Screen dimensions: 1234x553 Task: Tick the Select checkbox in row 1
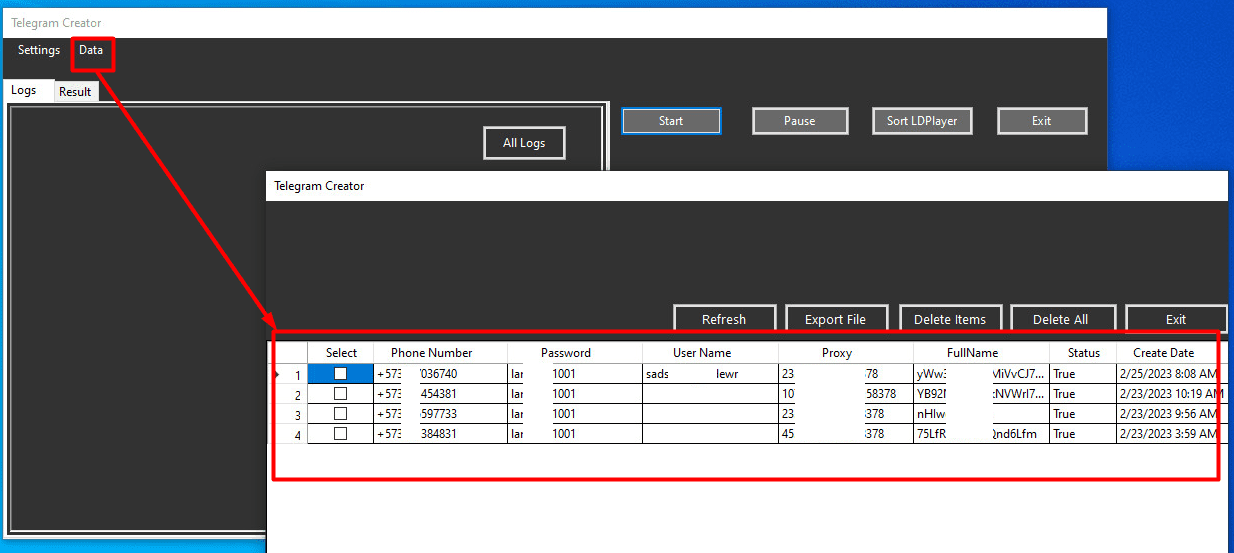coord(340,373)
